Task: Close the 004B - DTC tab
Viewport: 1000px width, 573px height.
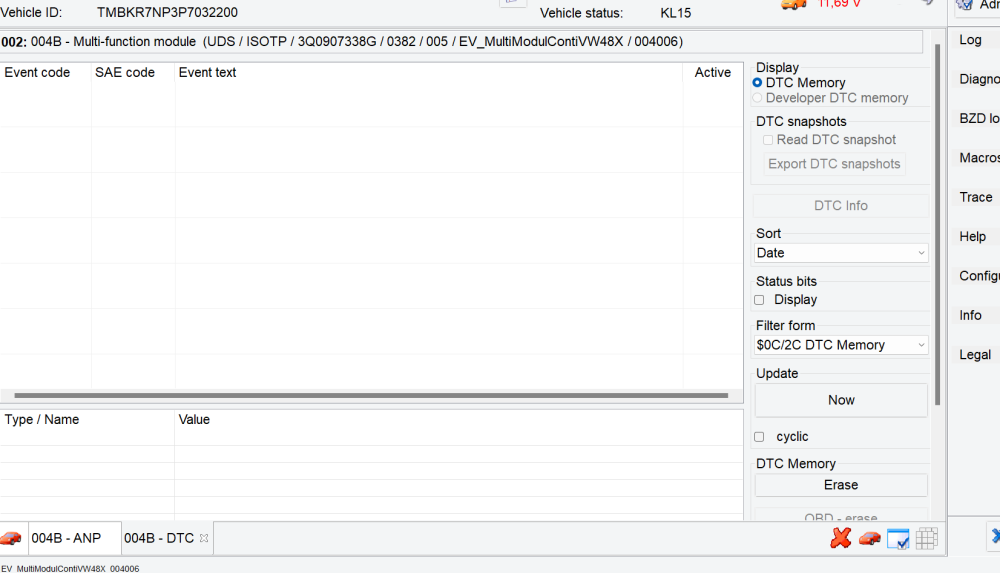Action: coord(204,538)
